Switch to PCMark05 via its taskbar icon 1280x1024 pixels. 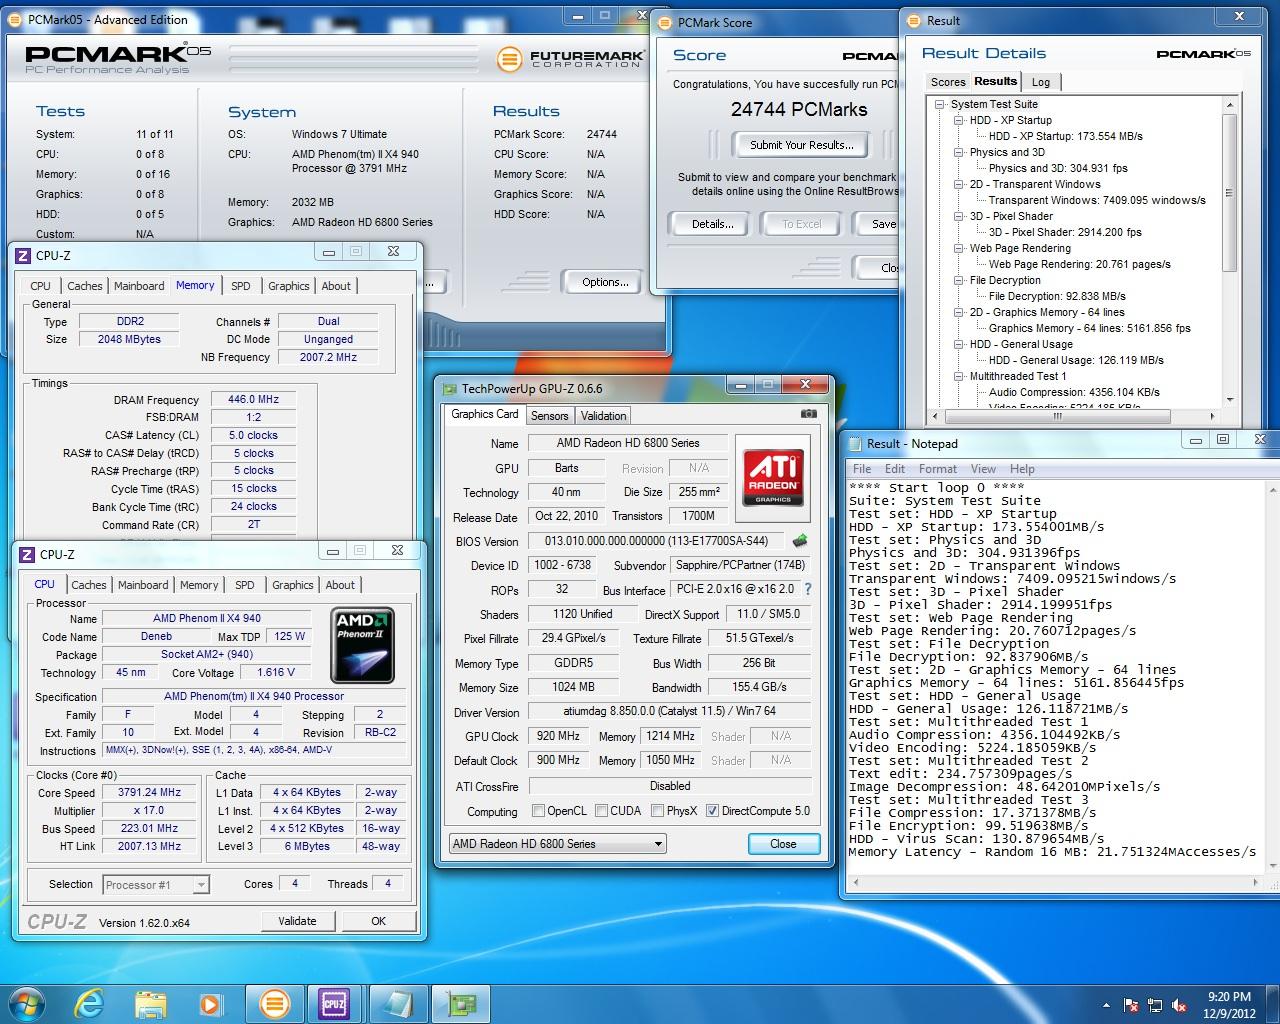[x=274, y=1003]
